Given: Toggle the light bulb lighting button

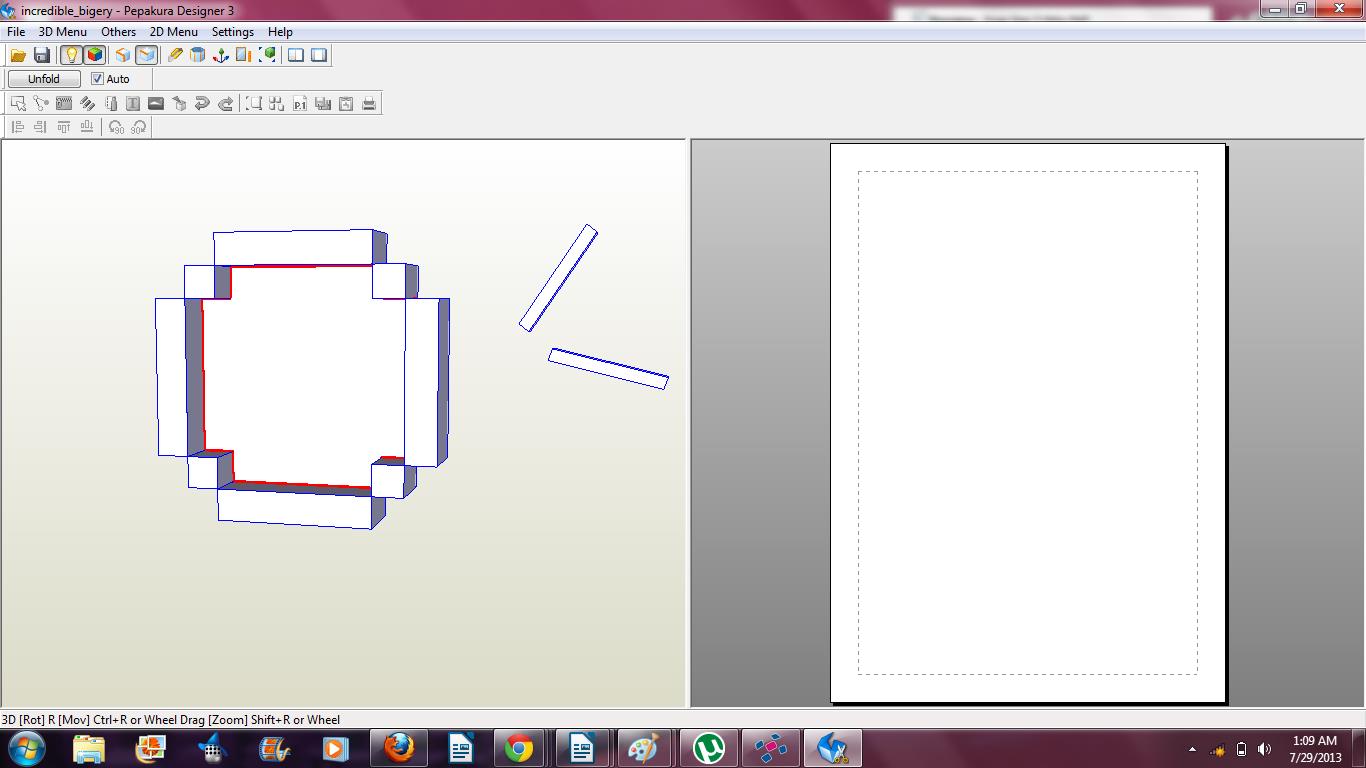Looking at the screenshot, I should point(71,55).
